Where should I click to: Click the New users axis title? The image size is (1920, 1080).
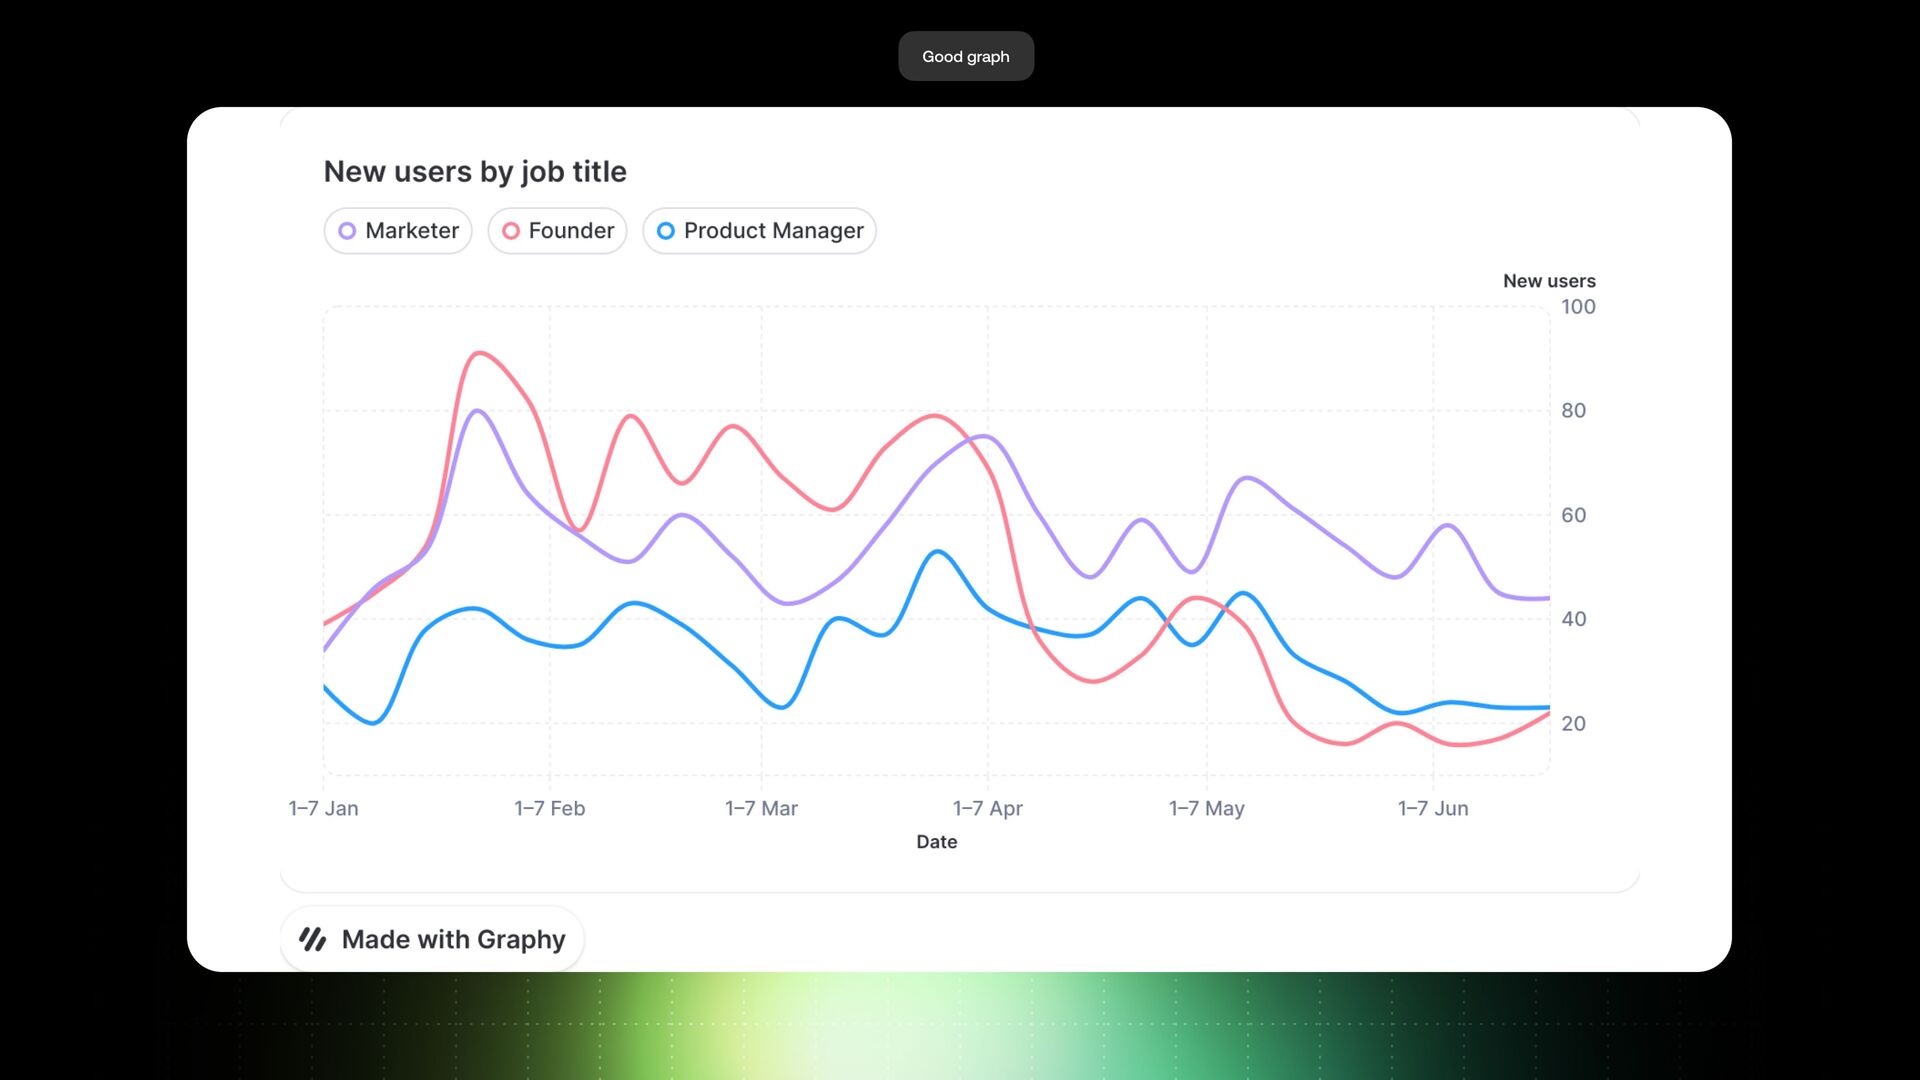click(x=1549, y=281)
